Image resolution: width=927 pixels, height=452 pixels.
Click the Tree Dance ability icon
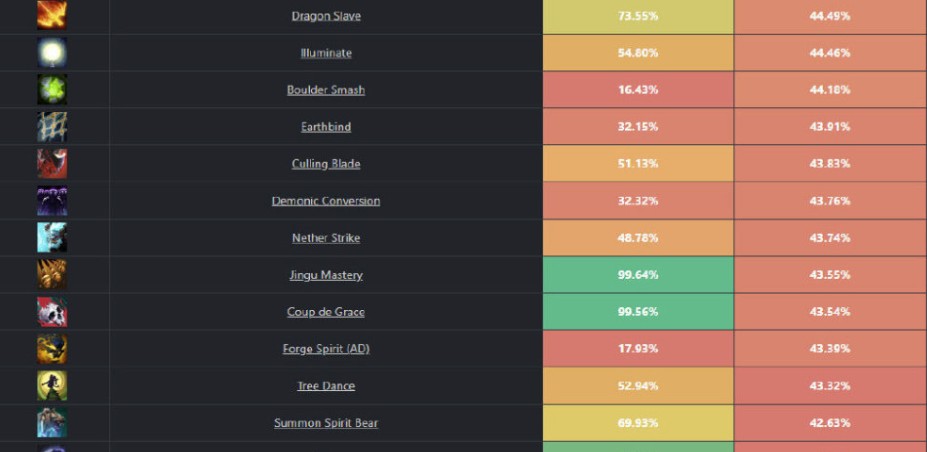(52, 386)
